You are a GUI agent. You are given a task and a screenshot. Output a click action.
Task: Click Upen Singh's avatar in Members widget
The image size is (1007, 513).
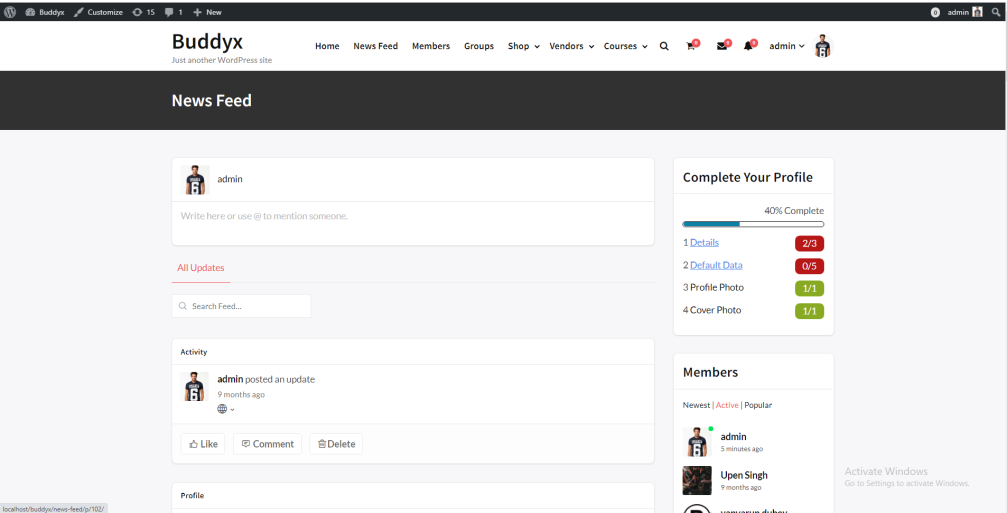click(697, 480)
